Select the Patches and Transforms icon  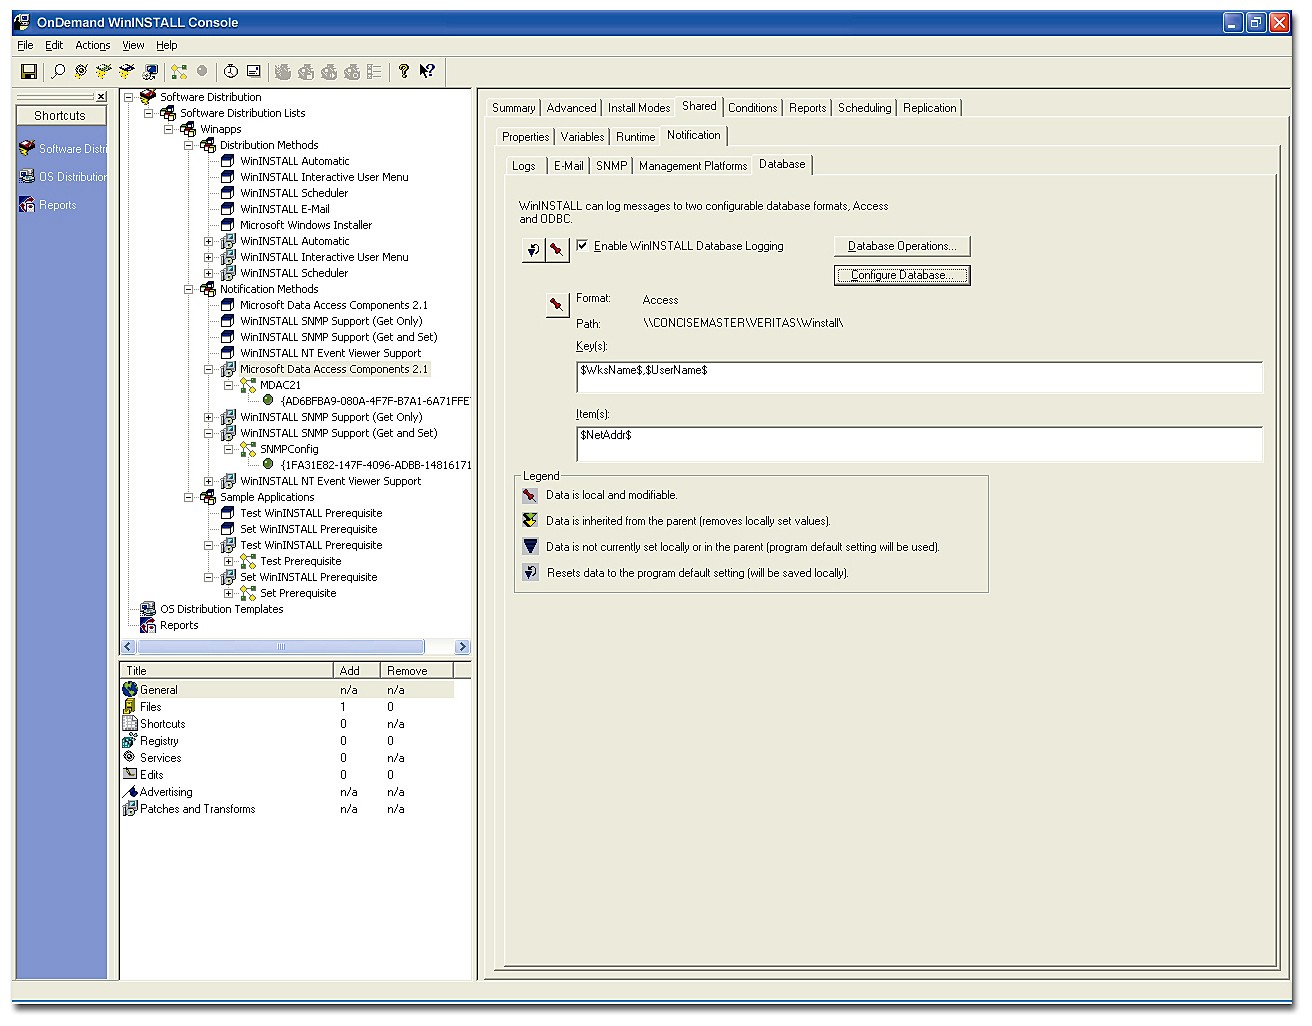click(x=130, y=808)
